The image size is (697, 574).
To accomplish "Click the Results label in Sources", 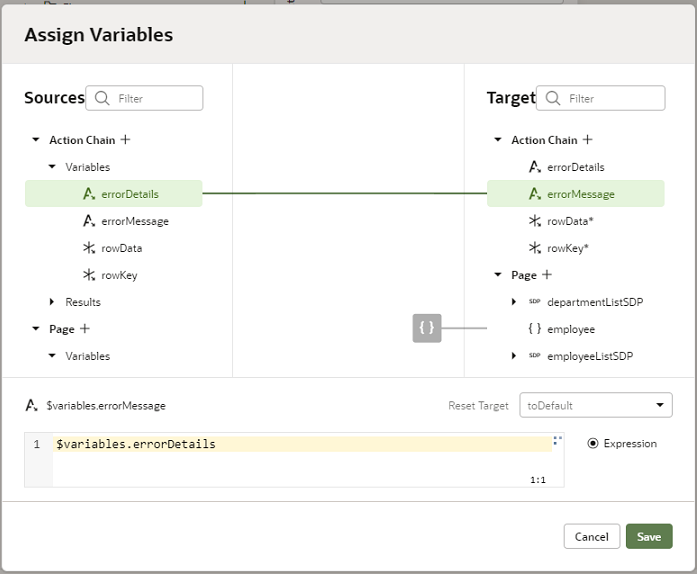I will click(83, 302).
